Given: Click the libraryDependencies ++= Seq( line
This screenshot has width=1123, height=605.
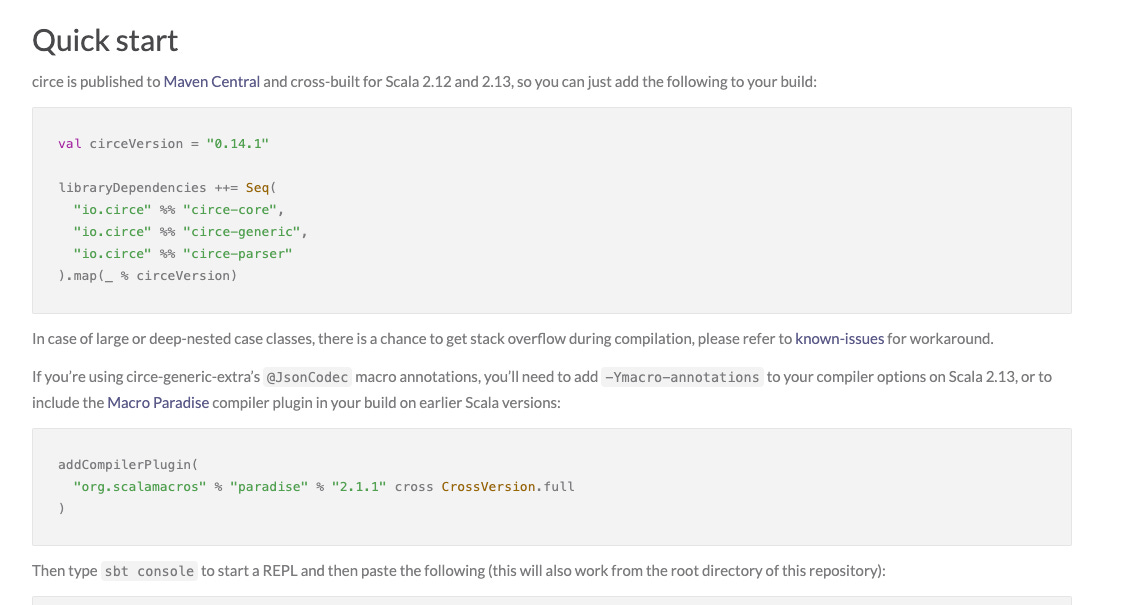Looking at the screenshot, I should [167, 188].
